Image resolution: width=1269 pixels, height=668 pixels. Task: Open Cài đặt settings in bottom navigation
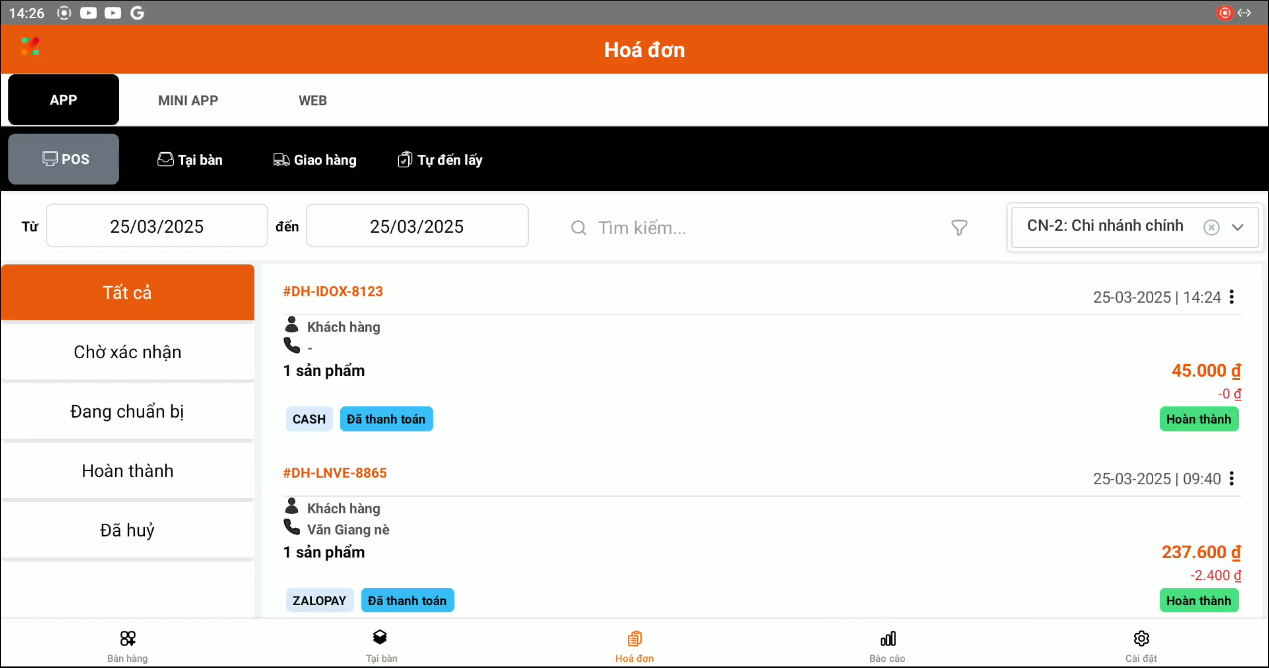1141,645
